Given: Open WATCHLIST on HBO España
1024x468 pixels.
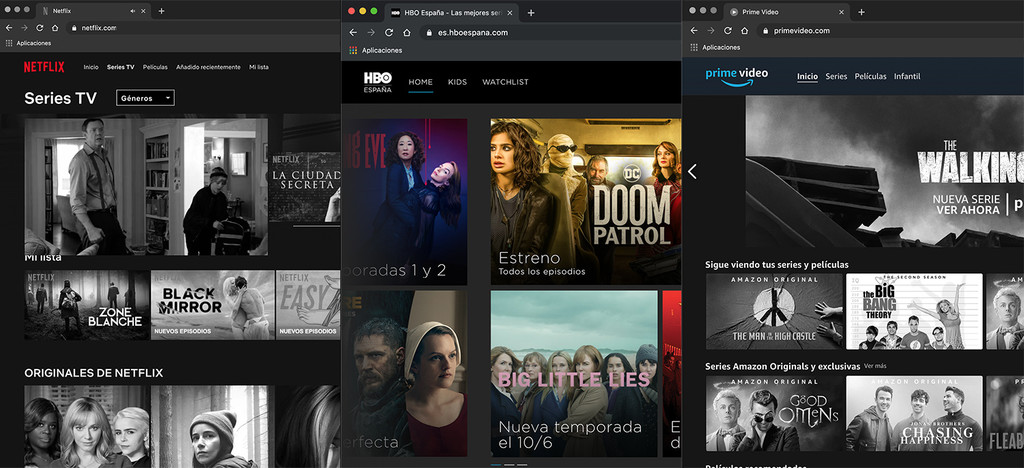Looking at the screenshot, I should pos(505,82).
